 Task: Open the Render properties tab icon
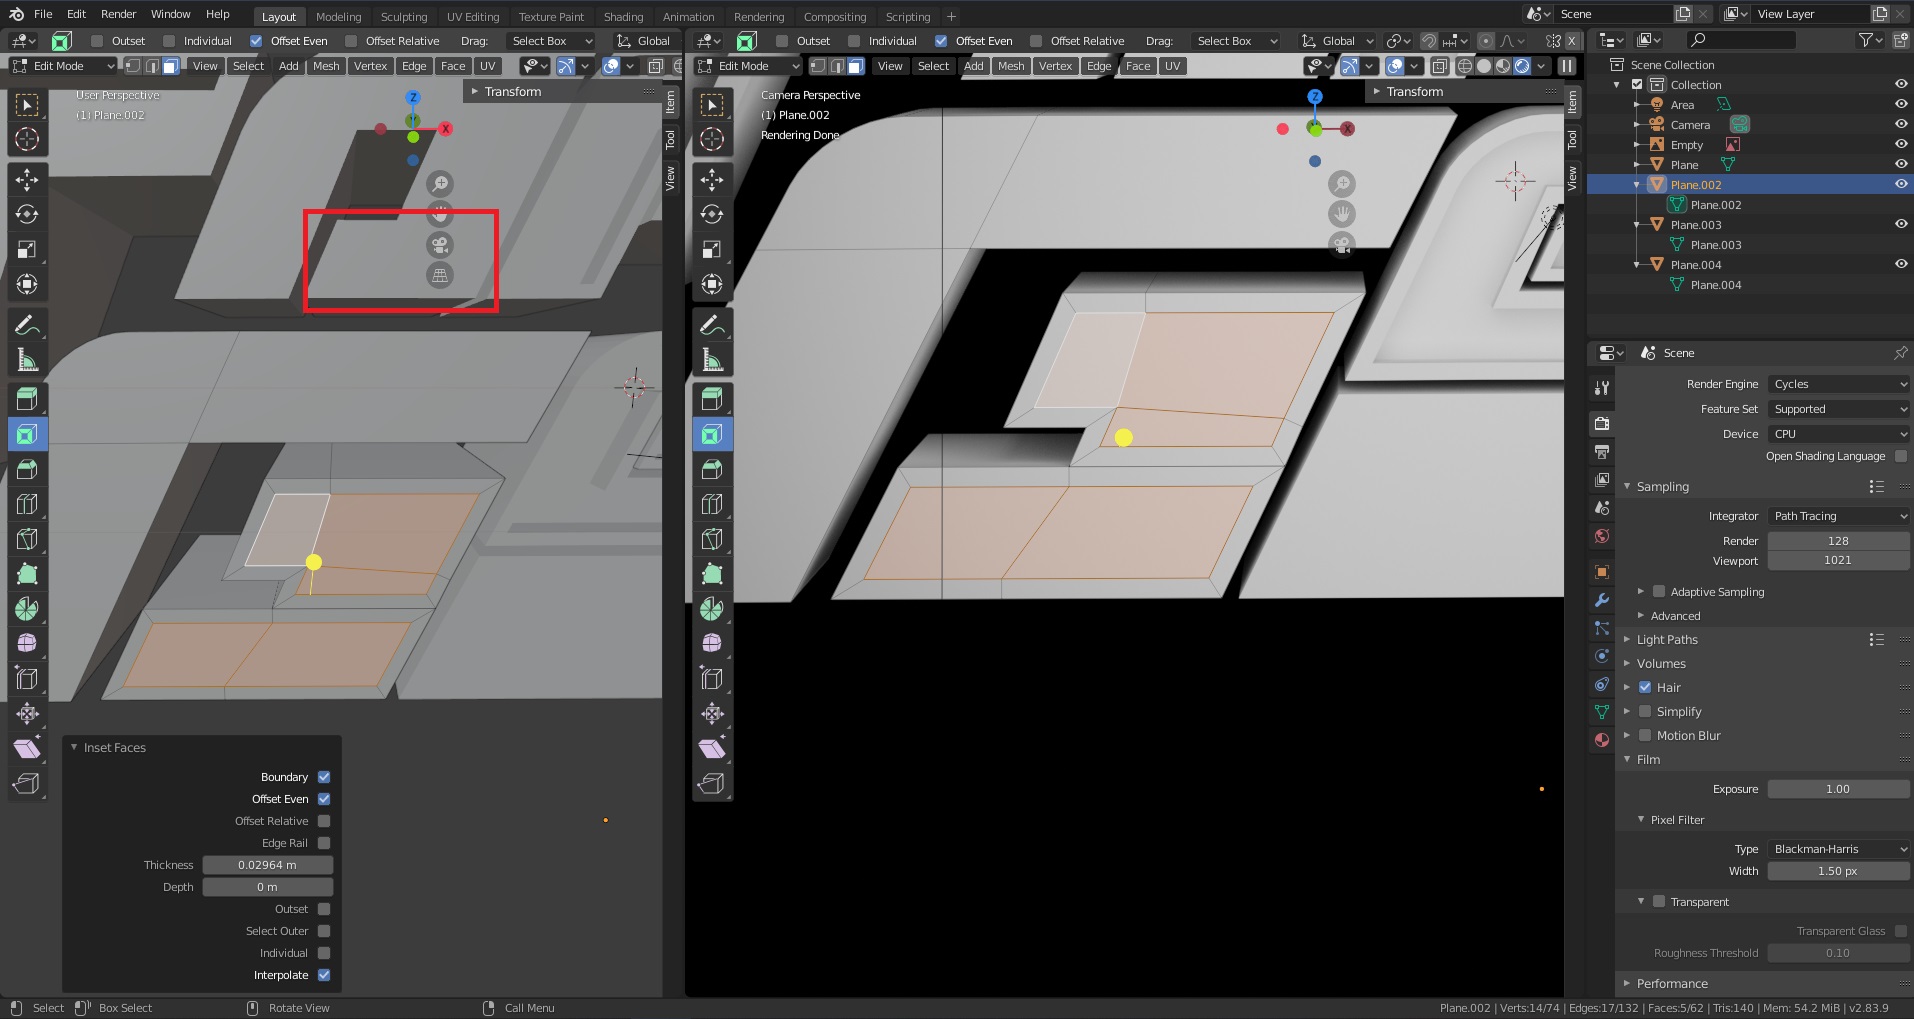tap(1602, 424)
